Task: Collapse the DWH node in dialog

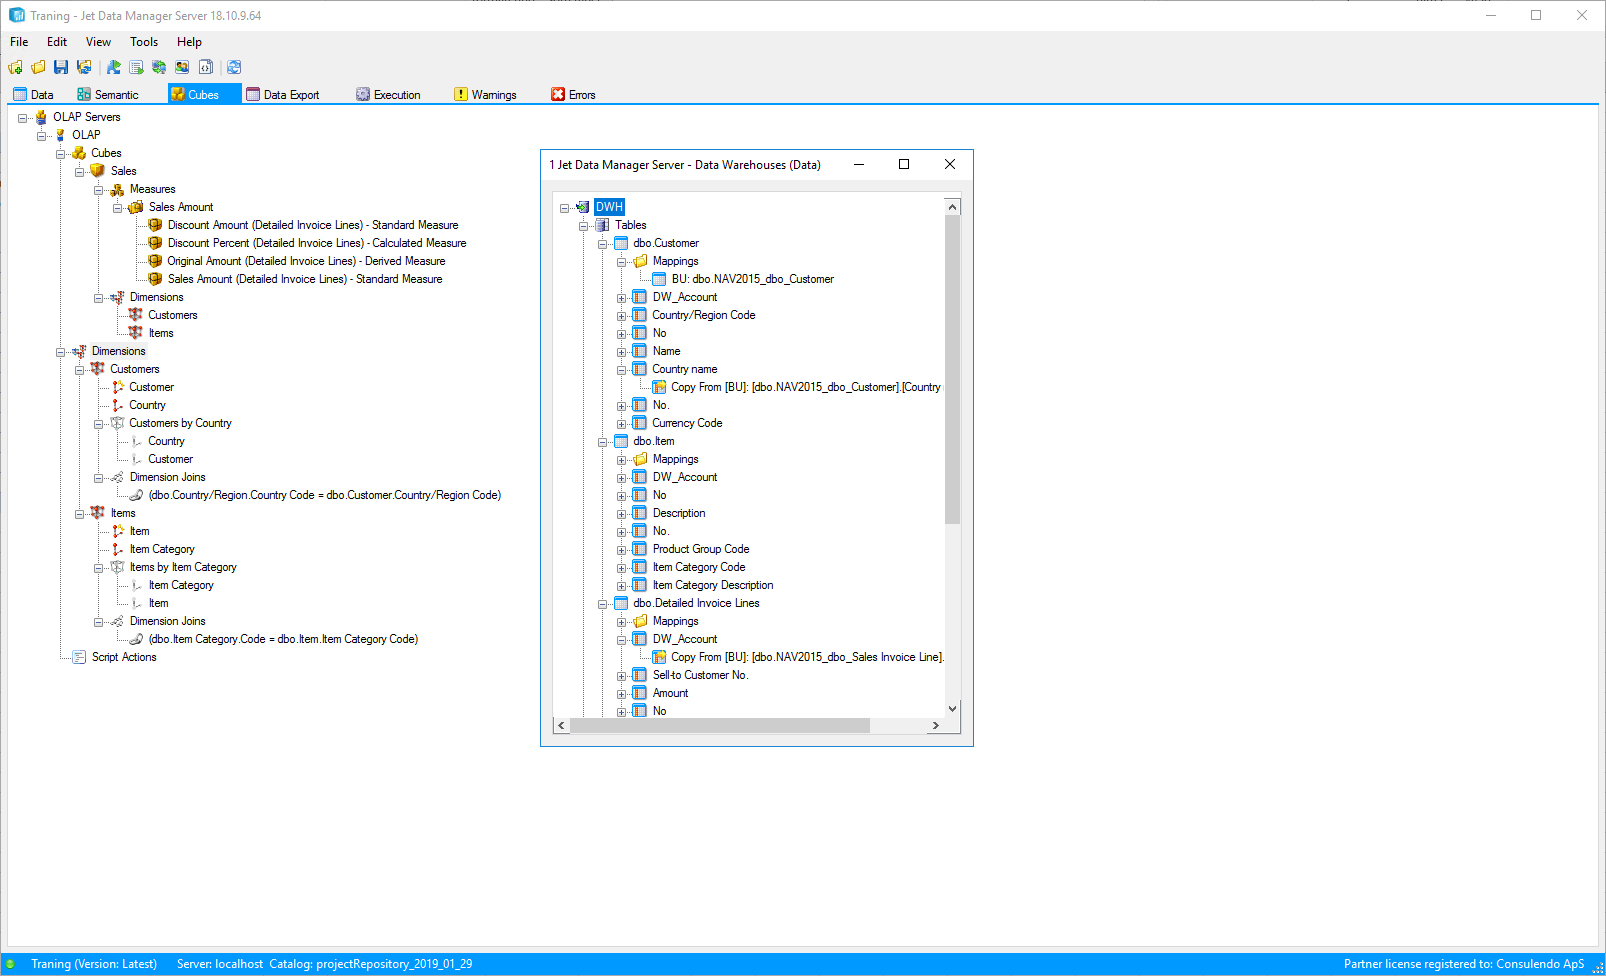Action: click(x=564, y=208)
